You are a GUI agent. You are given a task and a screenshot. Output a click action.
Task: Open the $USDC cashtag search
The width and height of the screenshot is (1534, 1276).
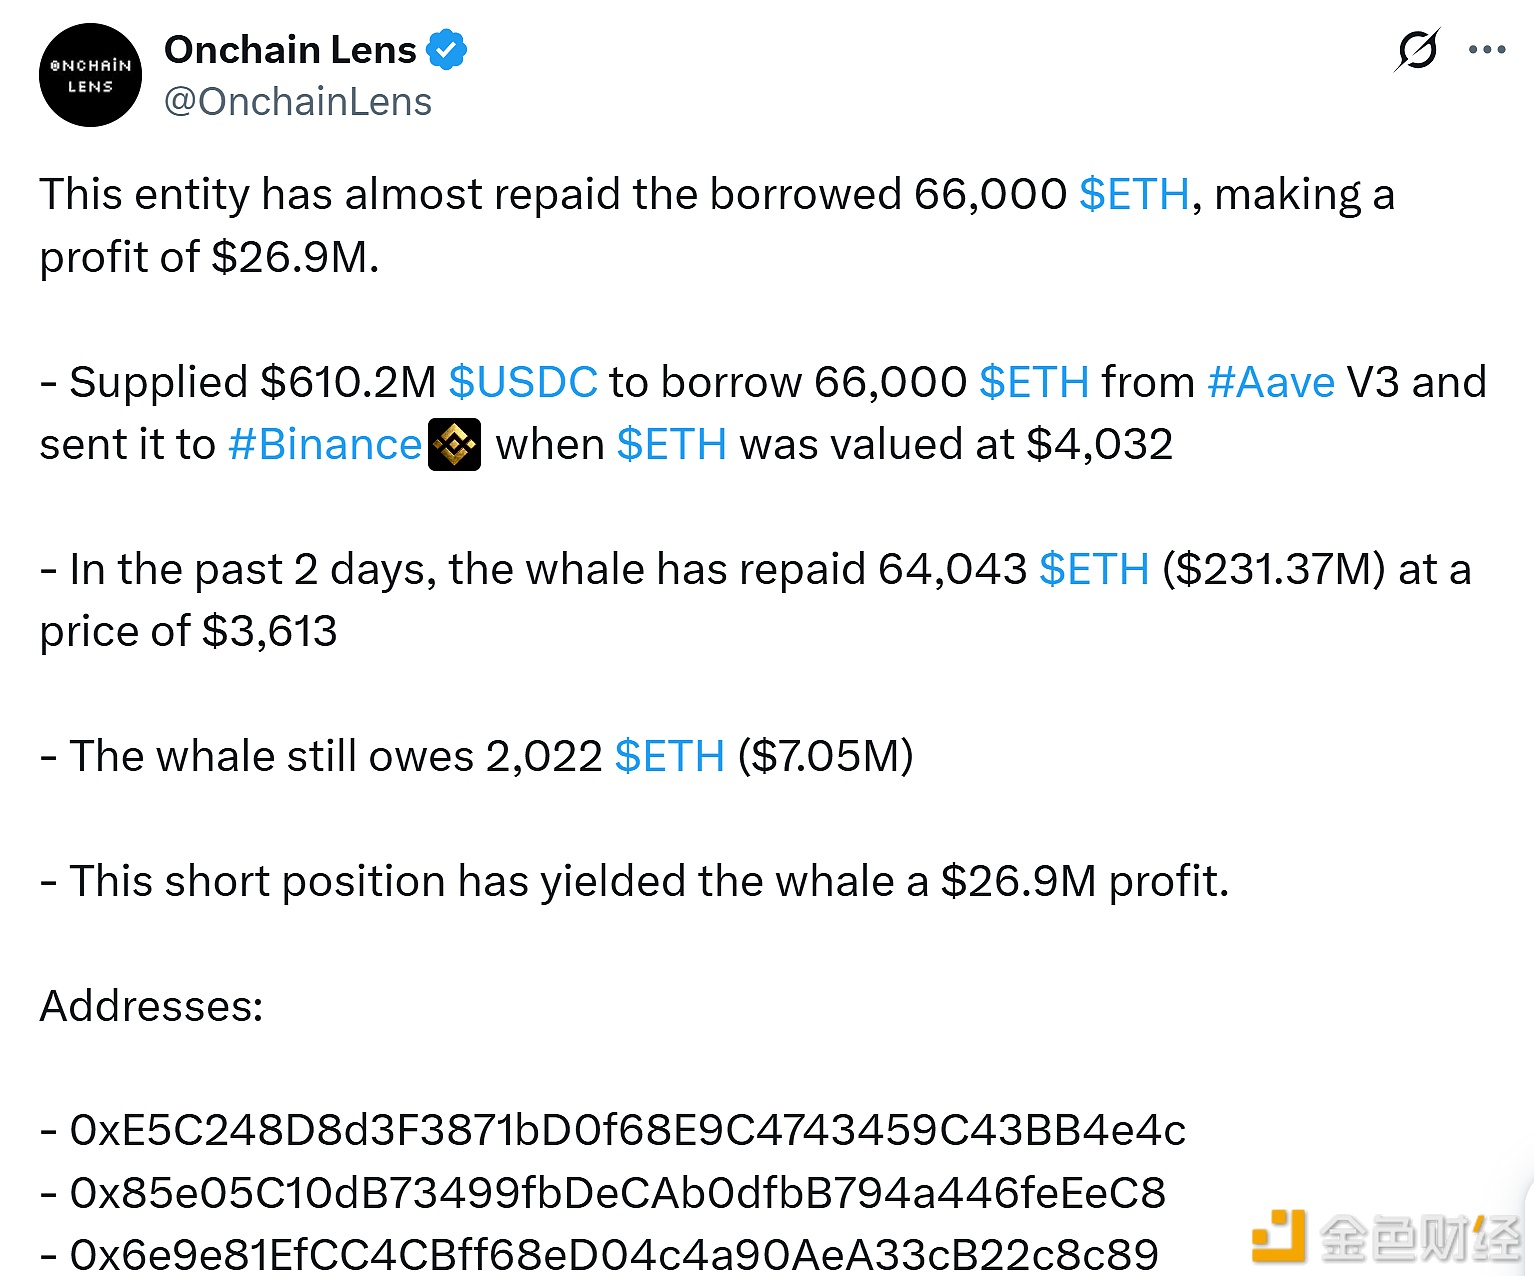(523, 382)
